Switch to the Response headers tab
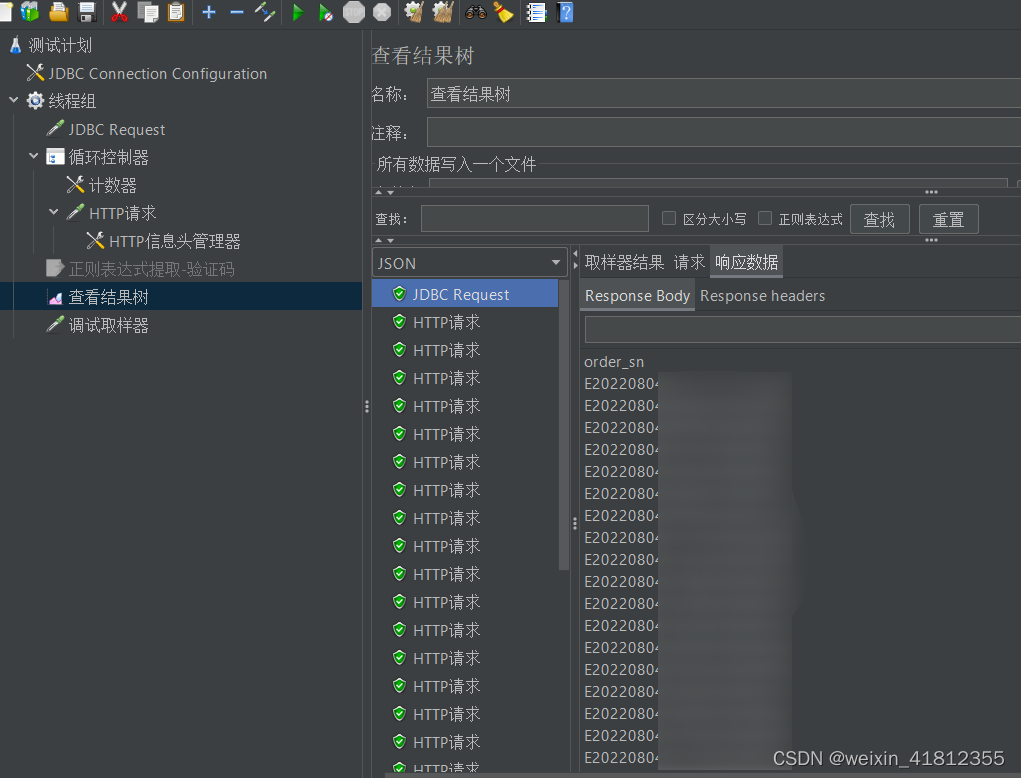This screenshot has width=1021, height=778. pos(763,295)
